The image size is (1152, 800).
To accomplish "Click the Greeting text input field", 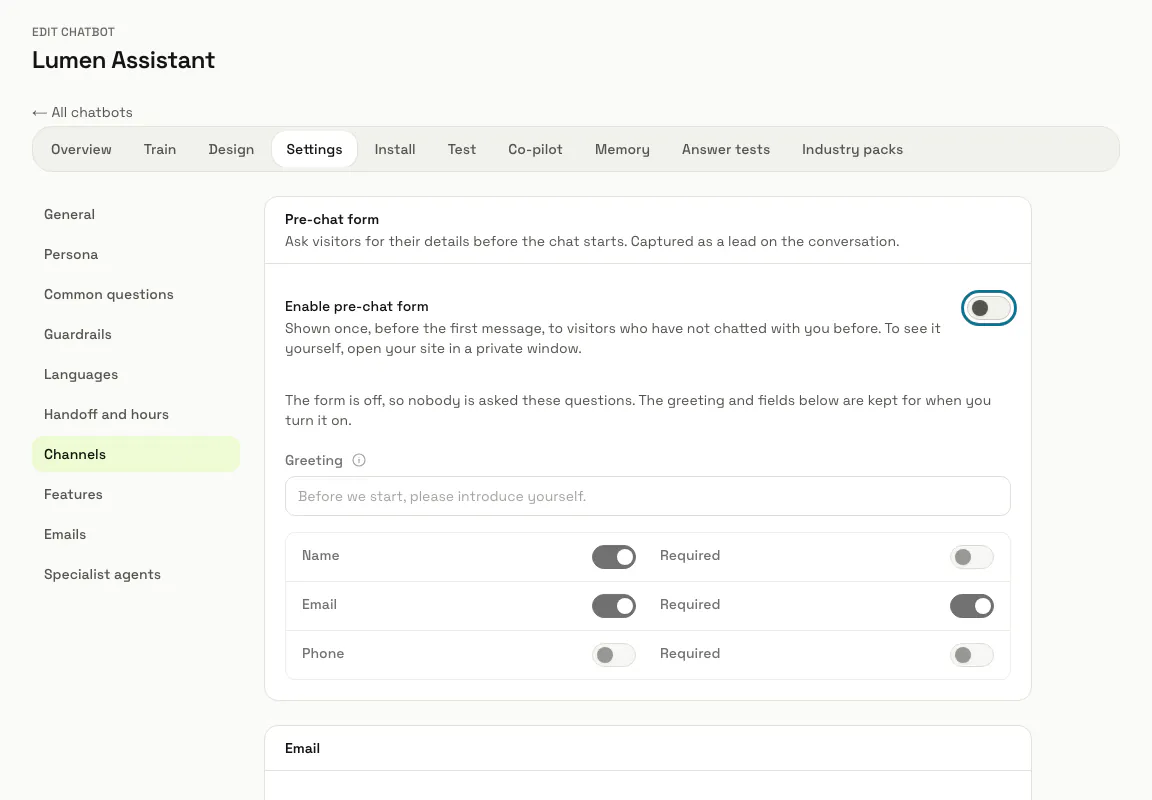I will (647, 496).
